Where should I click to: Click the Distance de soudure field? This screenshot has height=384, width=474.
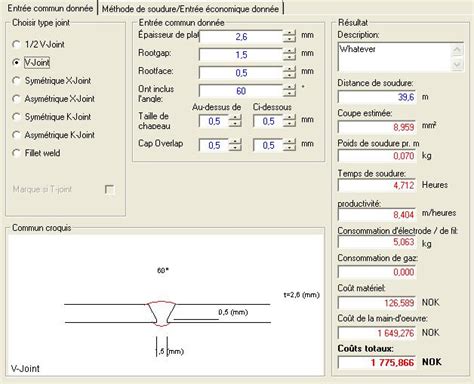[x=377, y=97]
